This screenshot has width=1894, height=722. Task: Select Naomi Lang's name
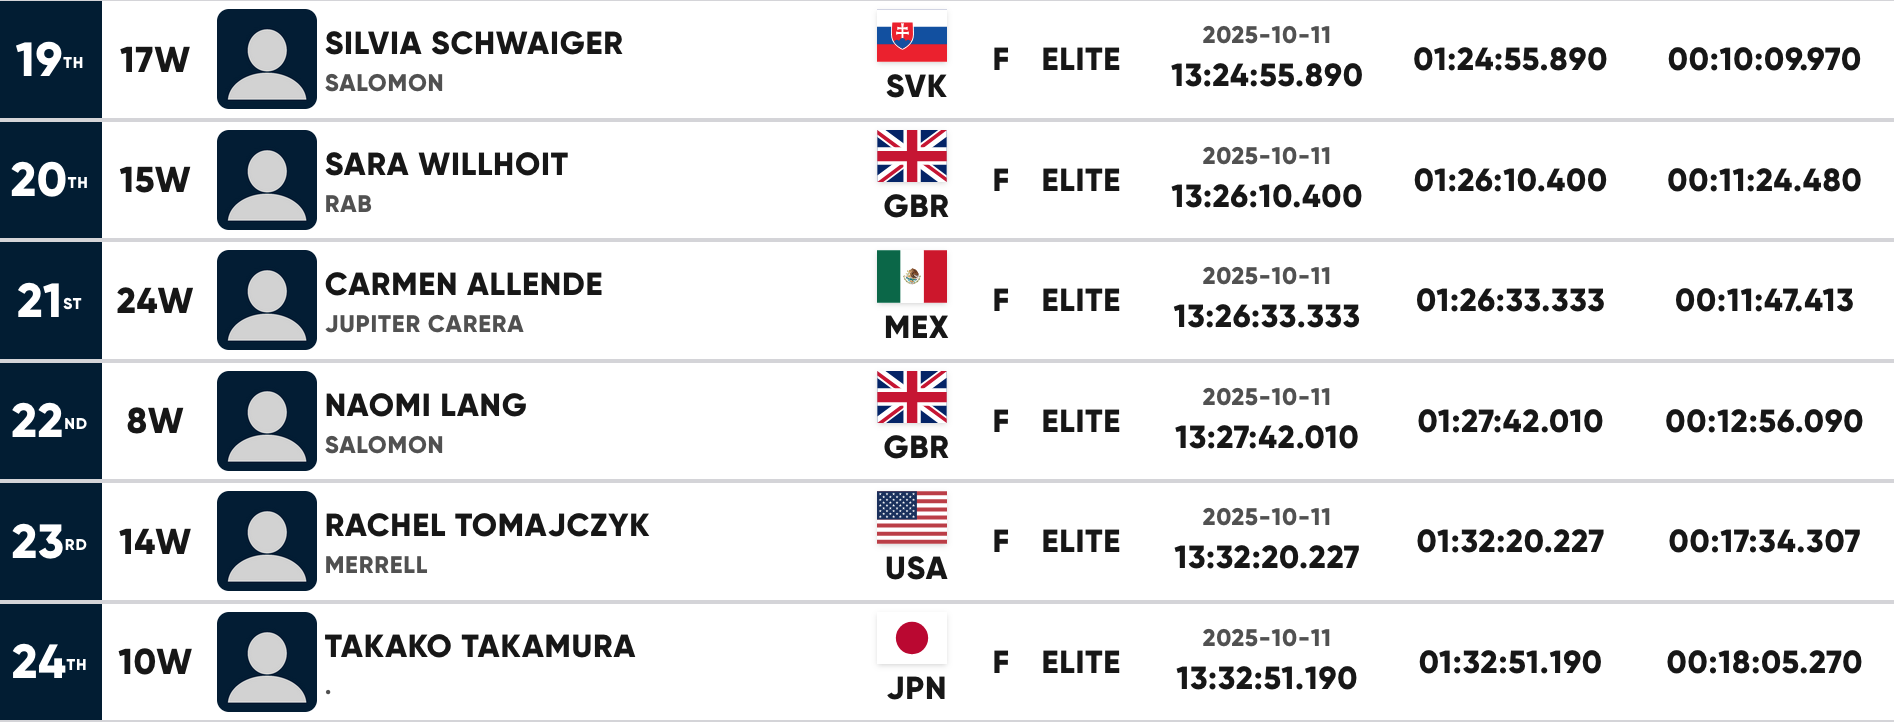(425, 405)
